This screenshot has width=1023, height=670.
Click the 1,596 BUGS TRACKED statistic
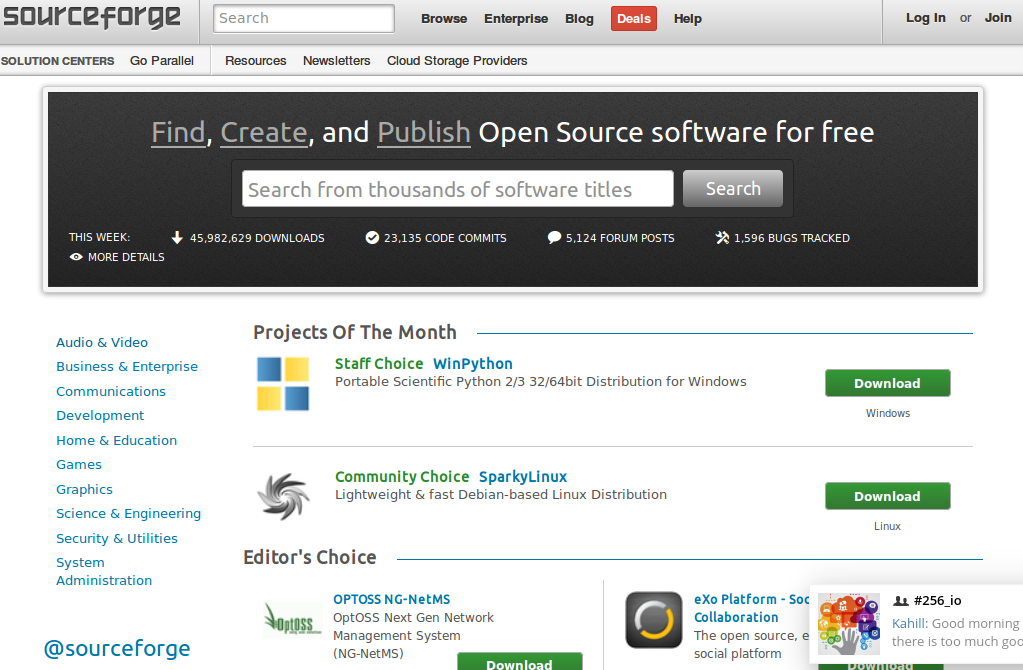click(791, 238)
